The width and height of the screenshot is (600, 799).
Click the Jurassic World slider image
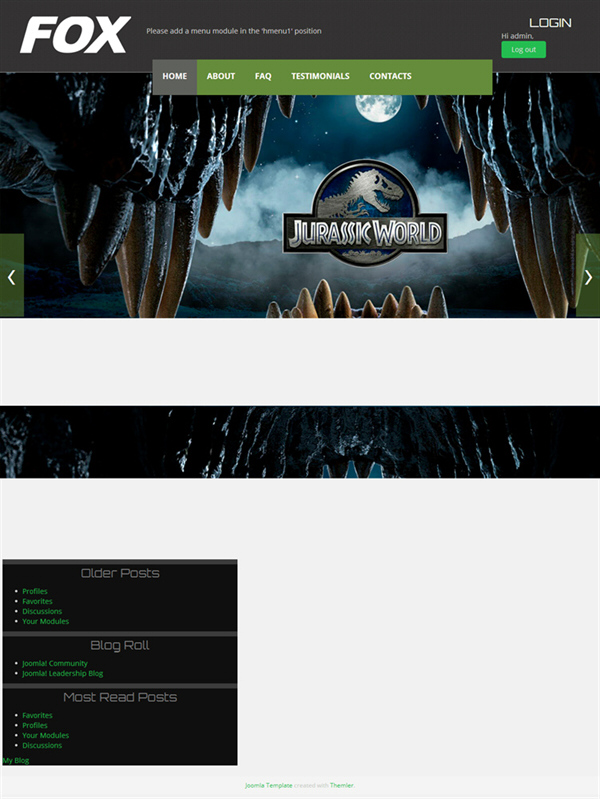[300, 195]
